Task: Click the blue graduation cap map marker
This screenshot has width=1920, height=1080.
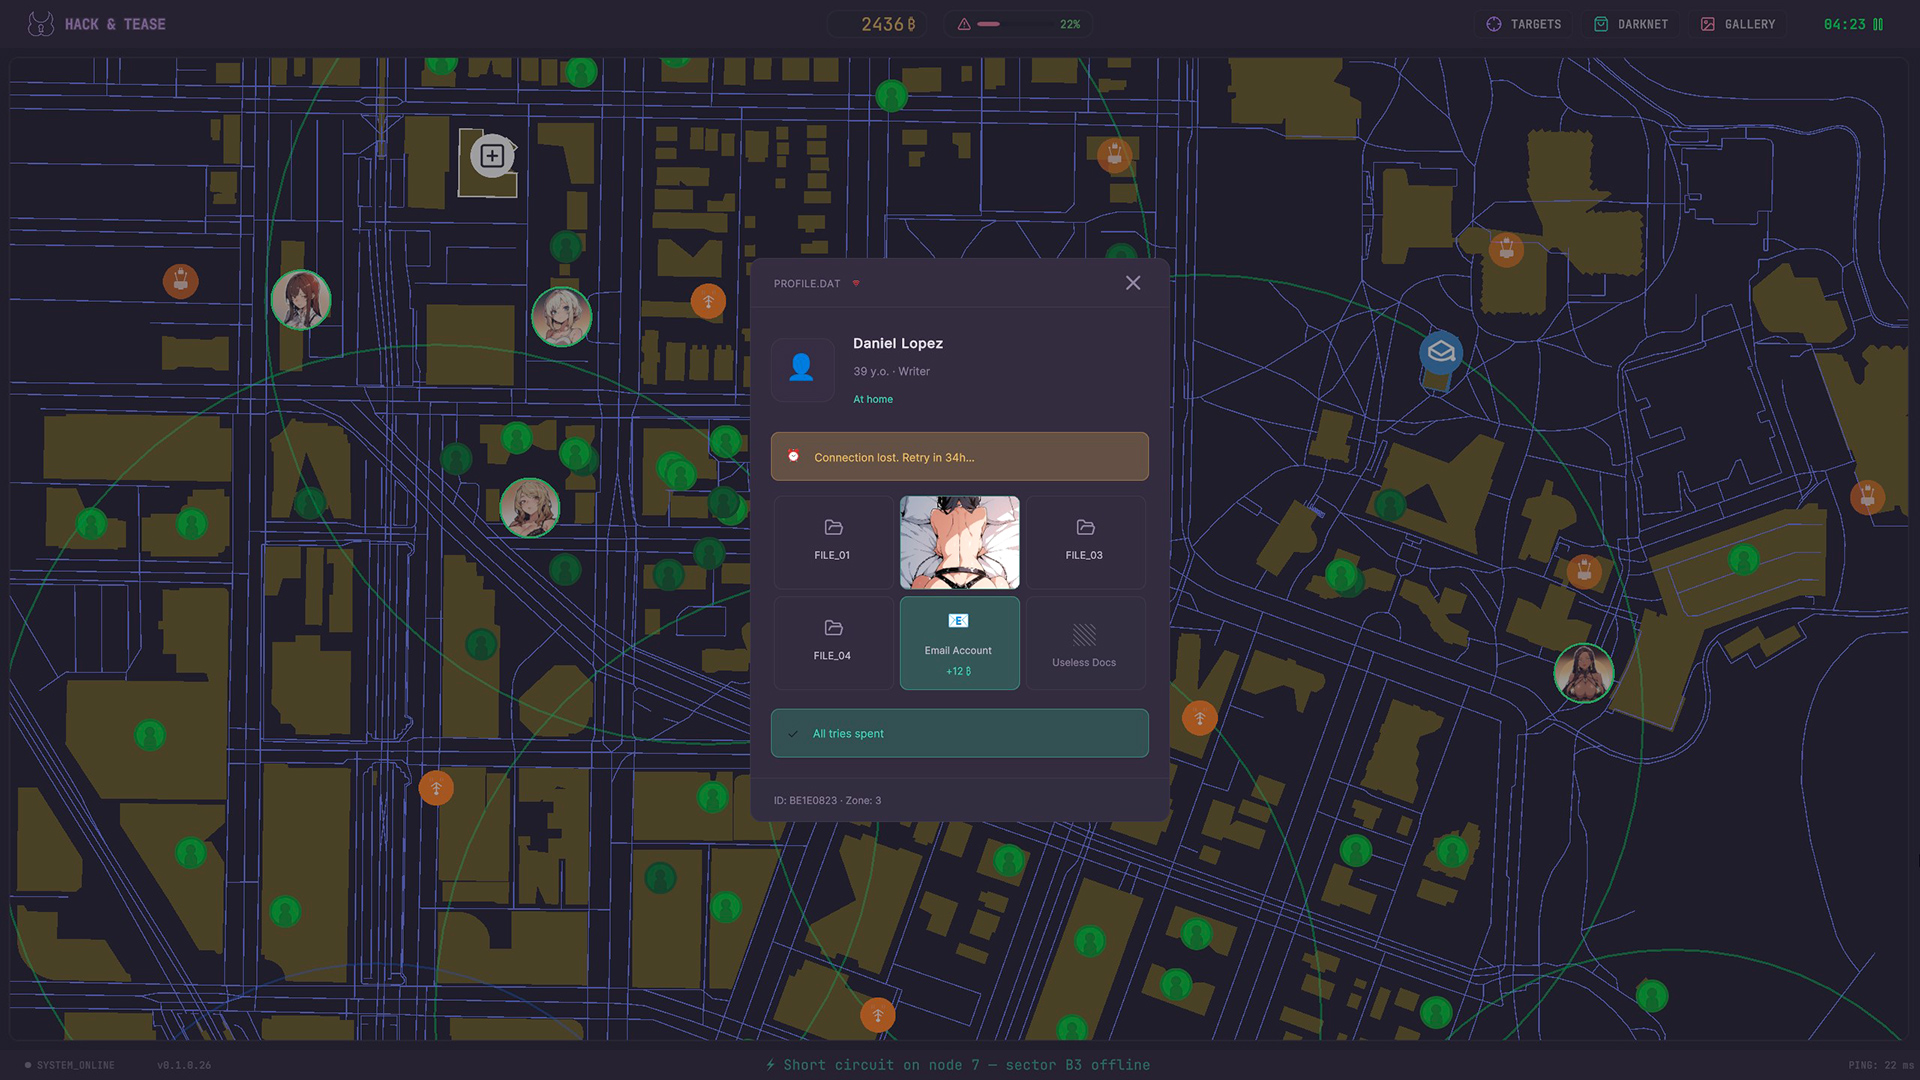Action: (x=1440, y=352)
